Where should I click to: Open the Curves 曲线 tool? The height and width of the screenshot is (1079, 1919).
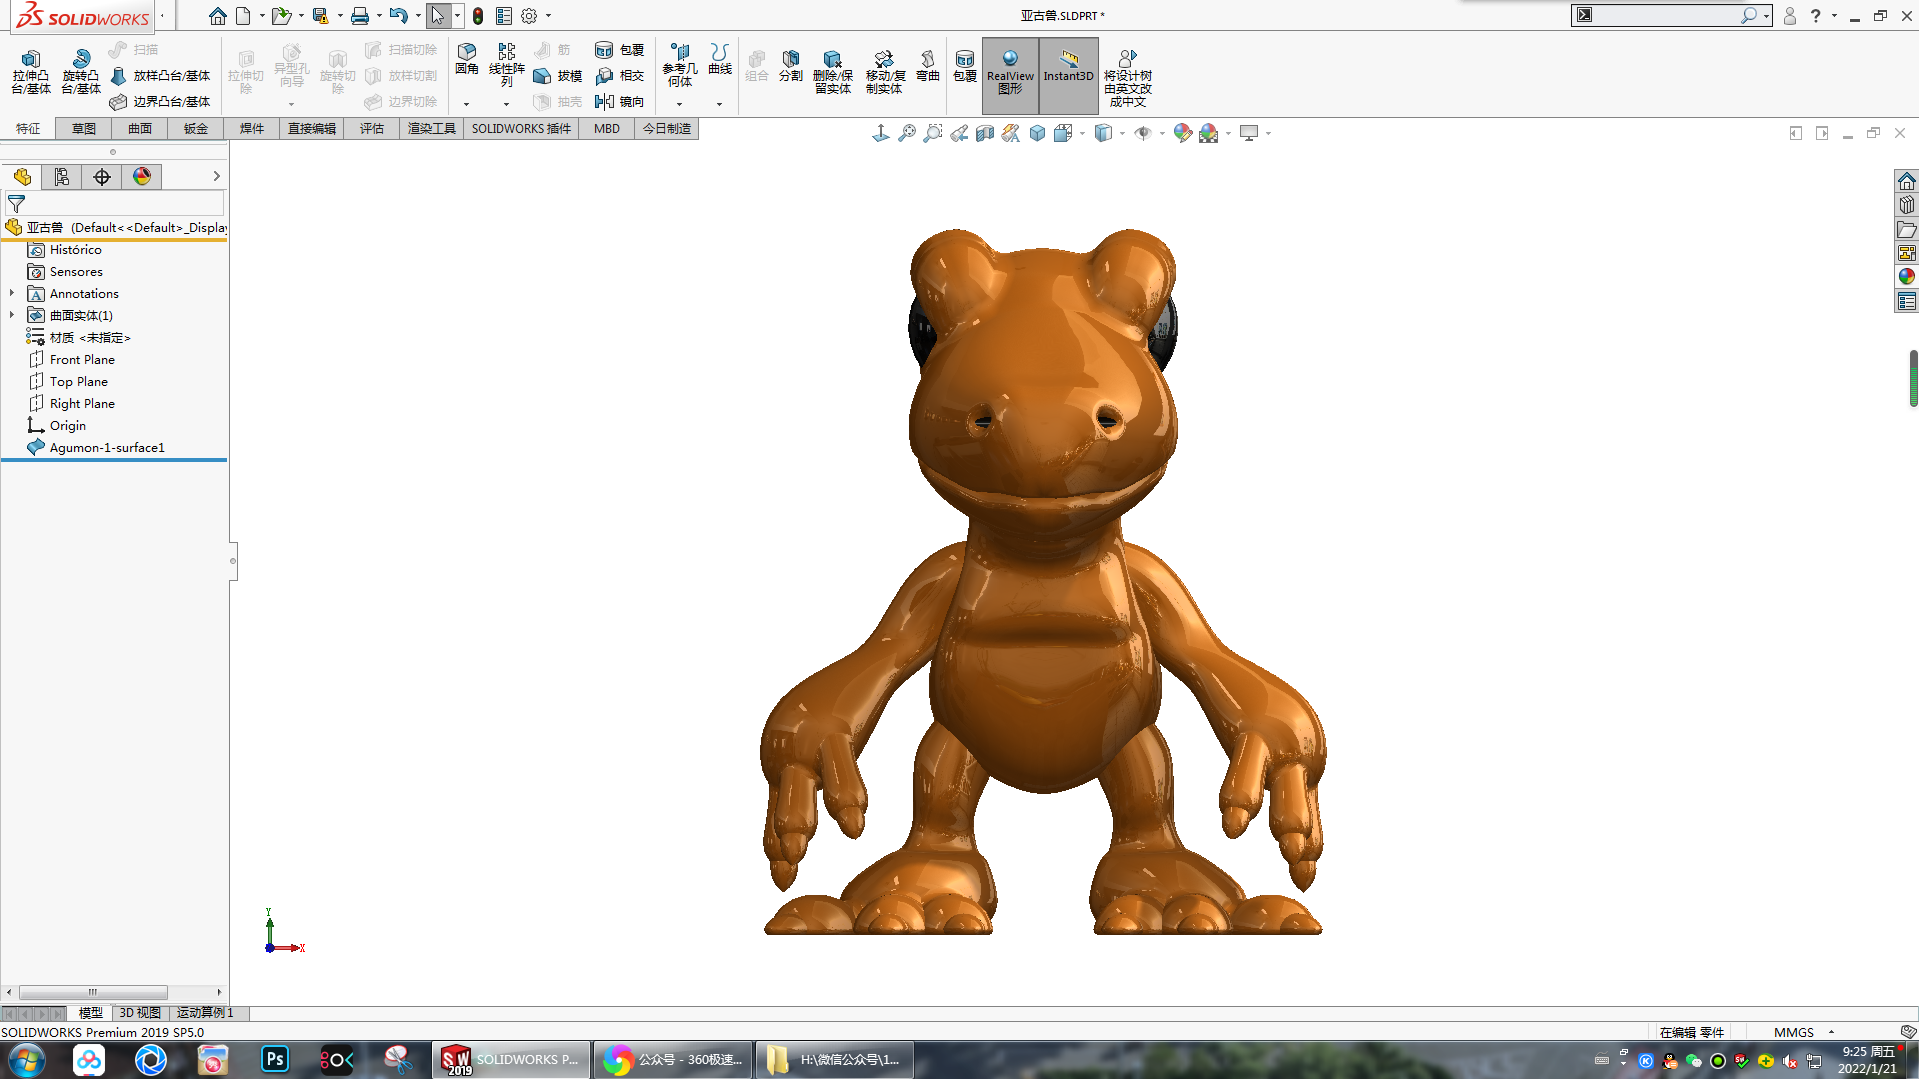(720, 59)
